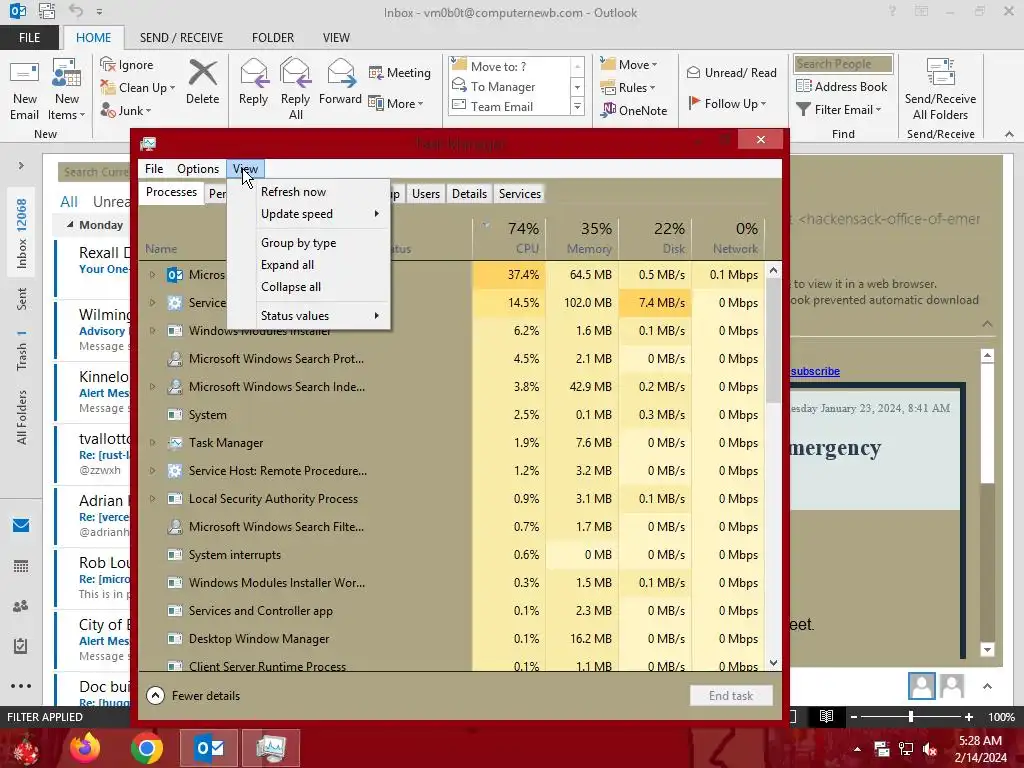Click the Reading view icon in status bar
Viewport: 1024px width, 768px height.
(826, 716)
